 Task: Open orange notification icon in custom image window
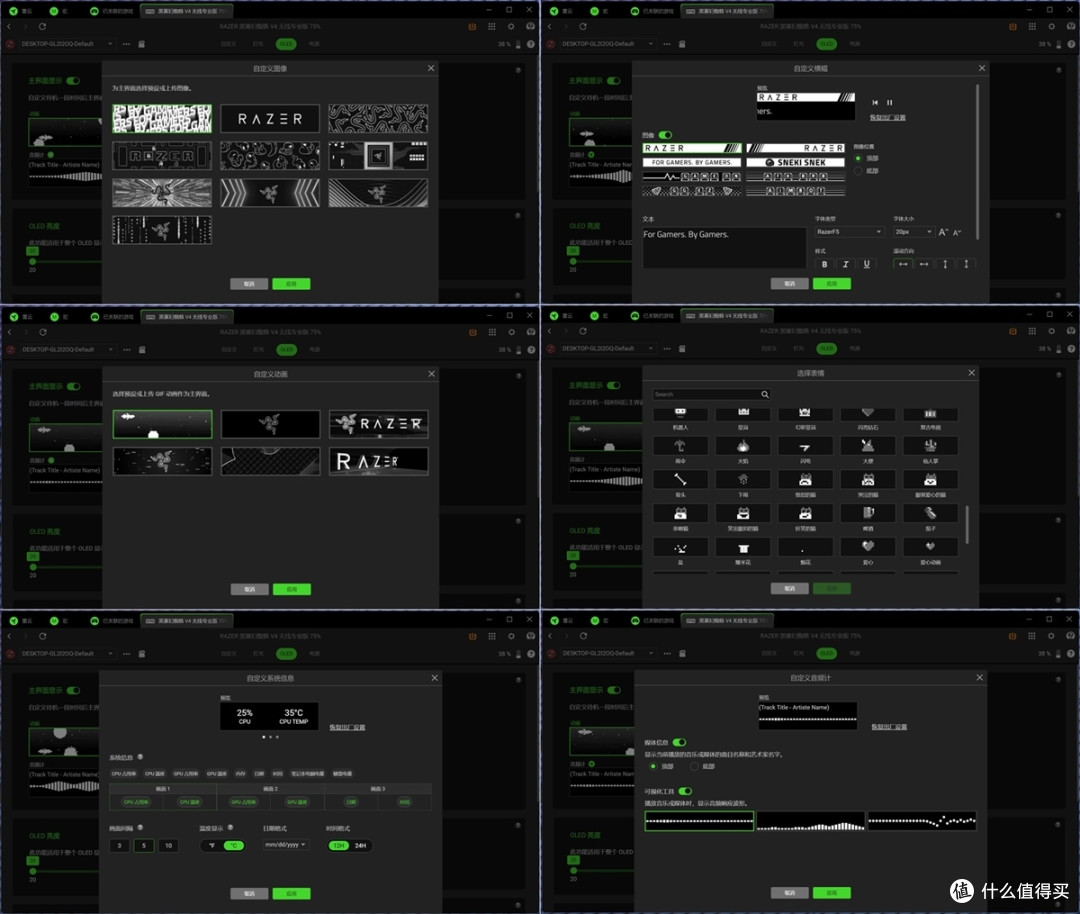pos(472,26)
